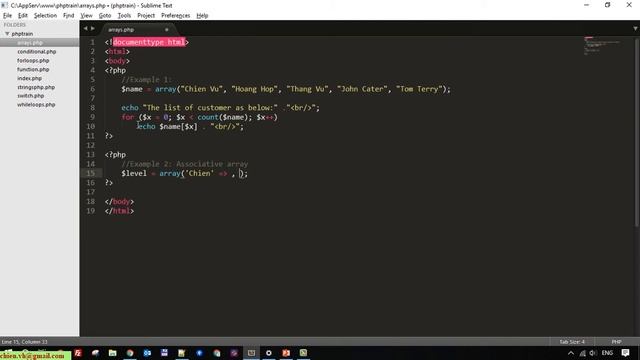
Task: Open the Goto menu
Action: (105, 16)
